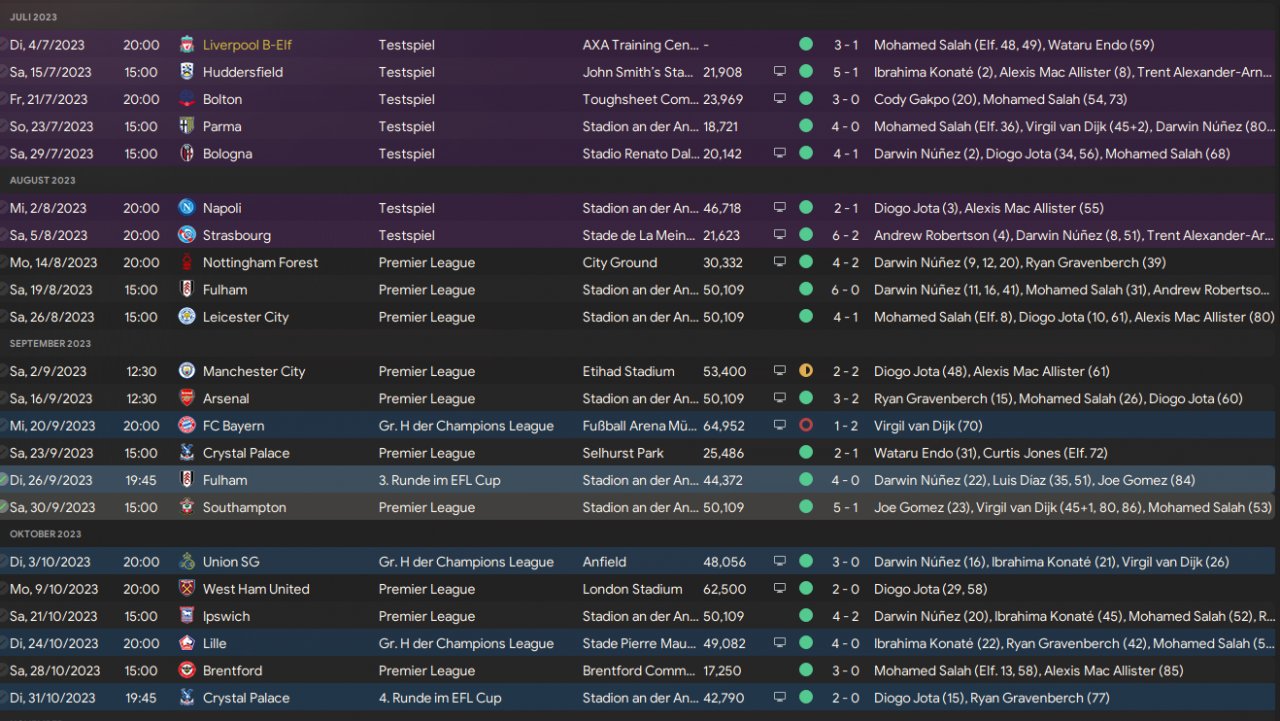Open the Manchester City crest icon
Screen dimensions: 1280x721
[186, 371]
